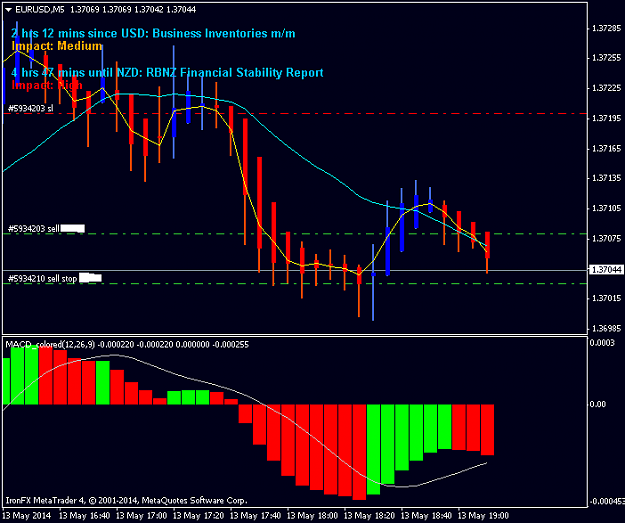Click price scale value 1.37255
625x523 pixels.
(x=606, y=58)
